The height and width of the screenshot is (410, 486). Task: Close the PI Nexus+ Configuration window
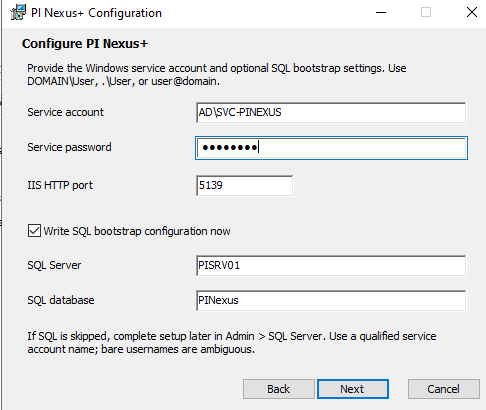(x=472, y=13)
